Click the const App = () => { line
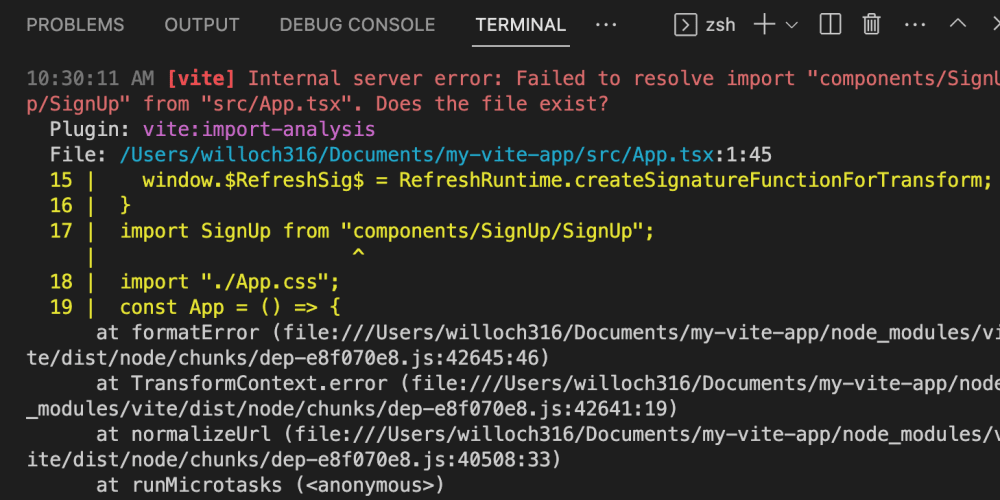1000x500 pixels. (x=230, y=307)
